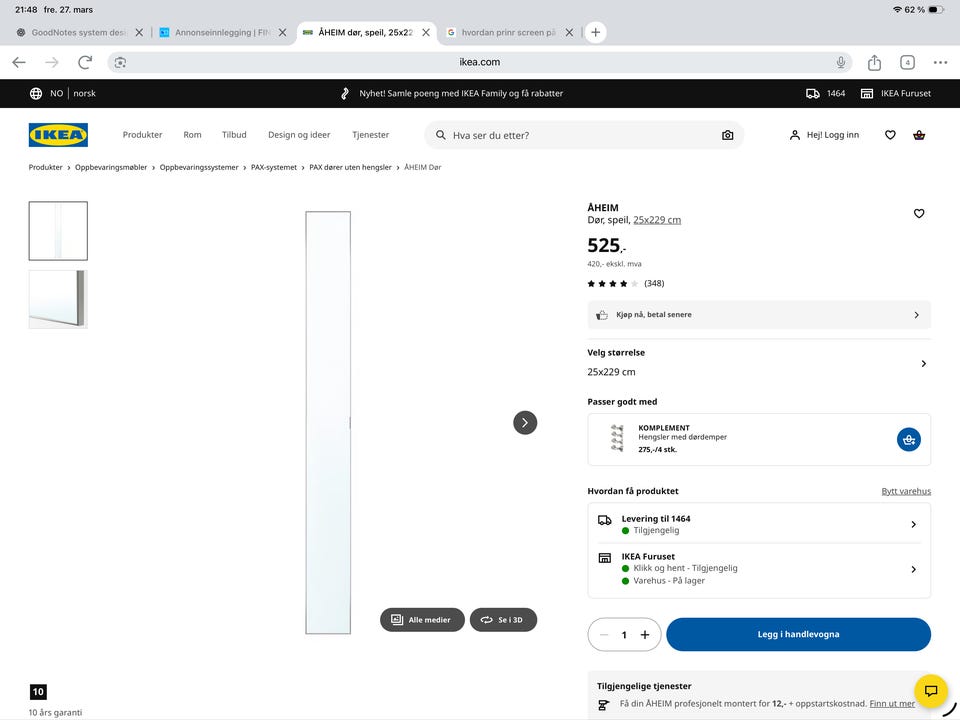The width and height of the screenshot is (960, 720).
Task: Open the Tjenester menu
Action: click(370, 135)
